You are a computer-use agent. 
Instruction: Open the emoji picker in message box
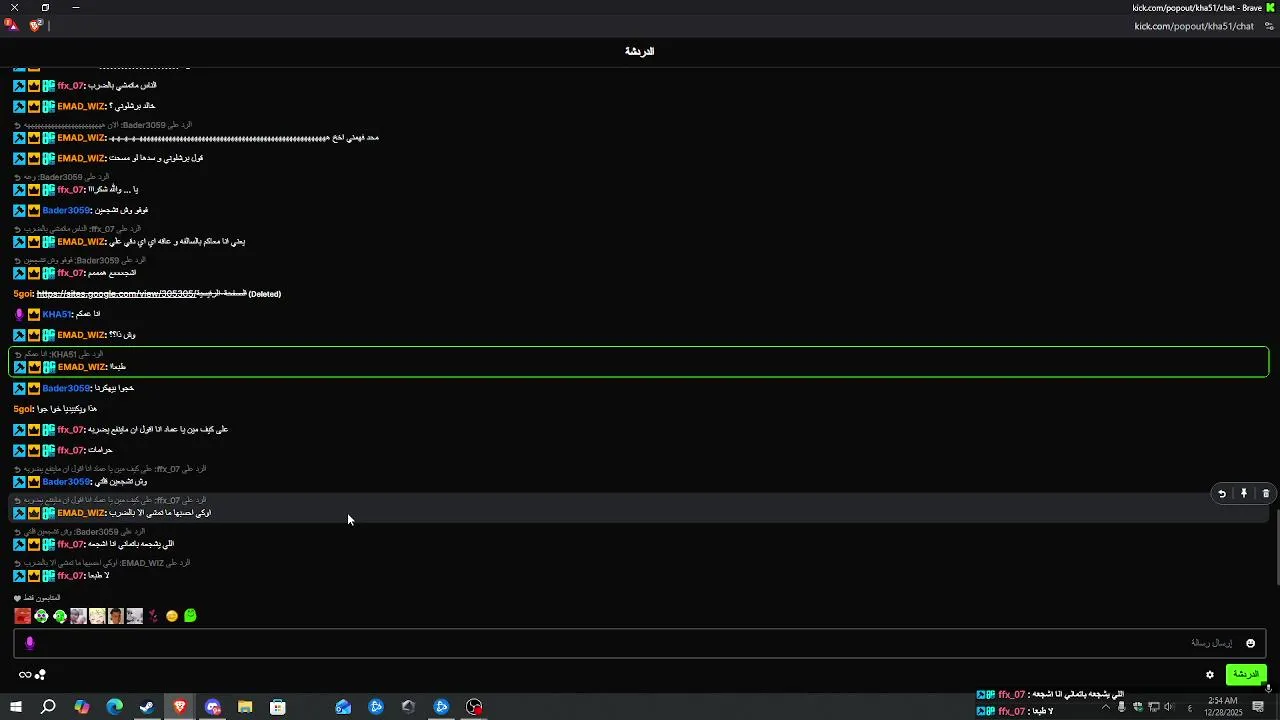[1250, 643]
